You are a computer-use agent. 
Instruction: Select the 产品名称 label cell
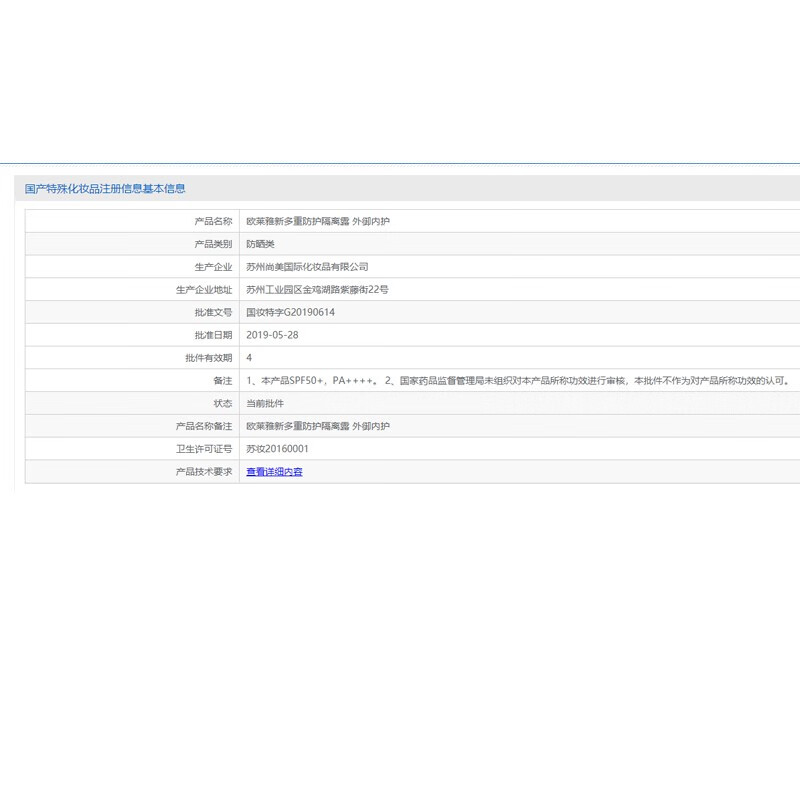pos(213,221)
